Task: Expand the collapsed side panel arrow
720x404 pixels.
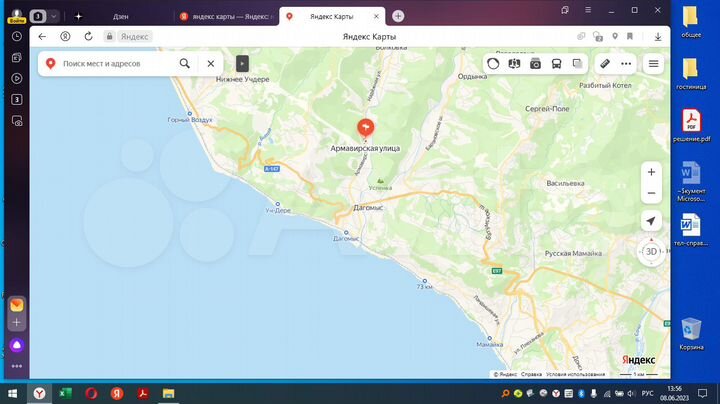Action: 241,63
